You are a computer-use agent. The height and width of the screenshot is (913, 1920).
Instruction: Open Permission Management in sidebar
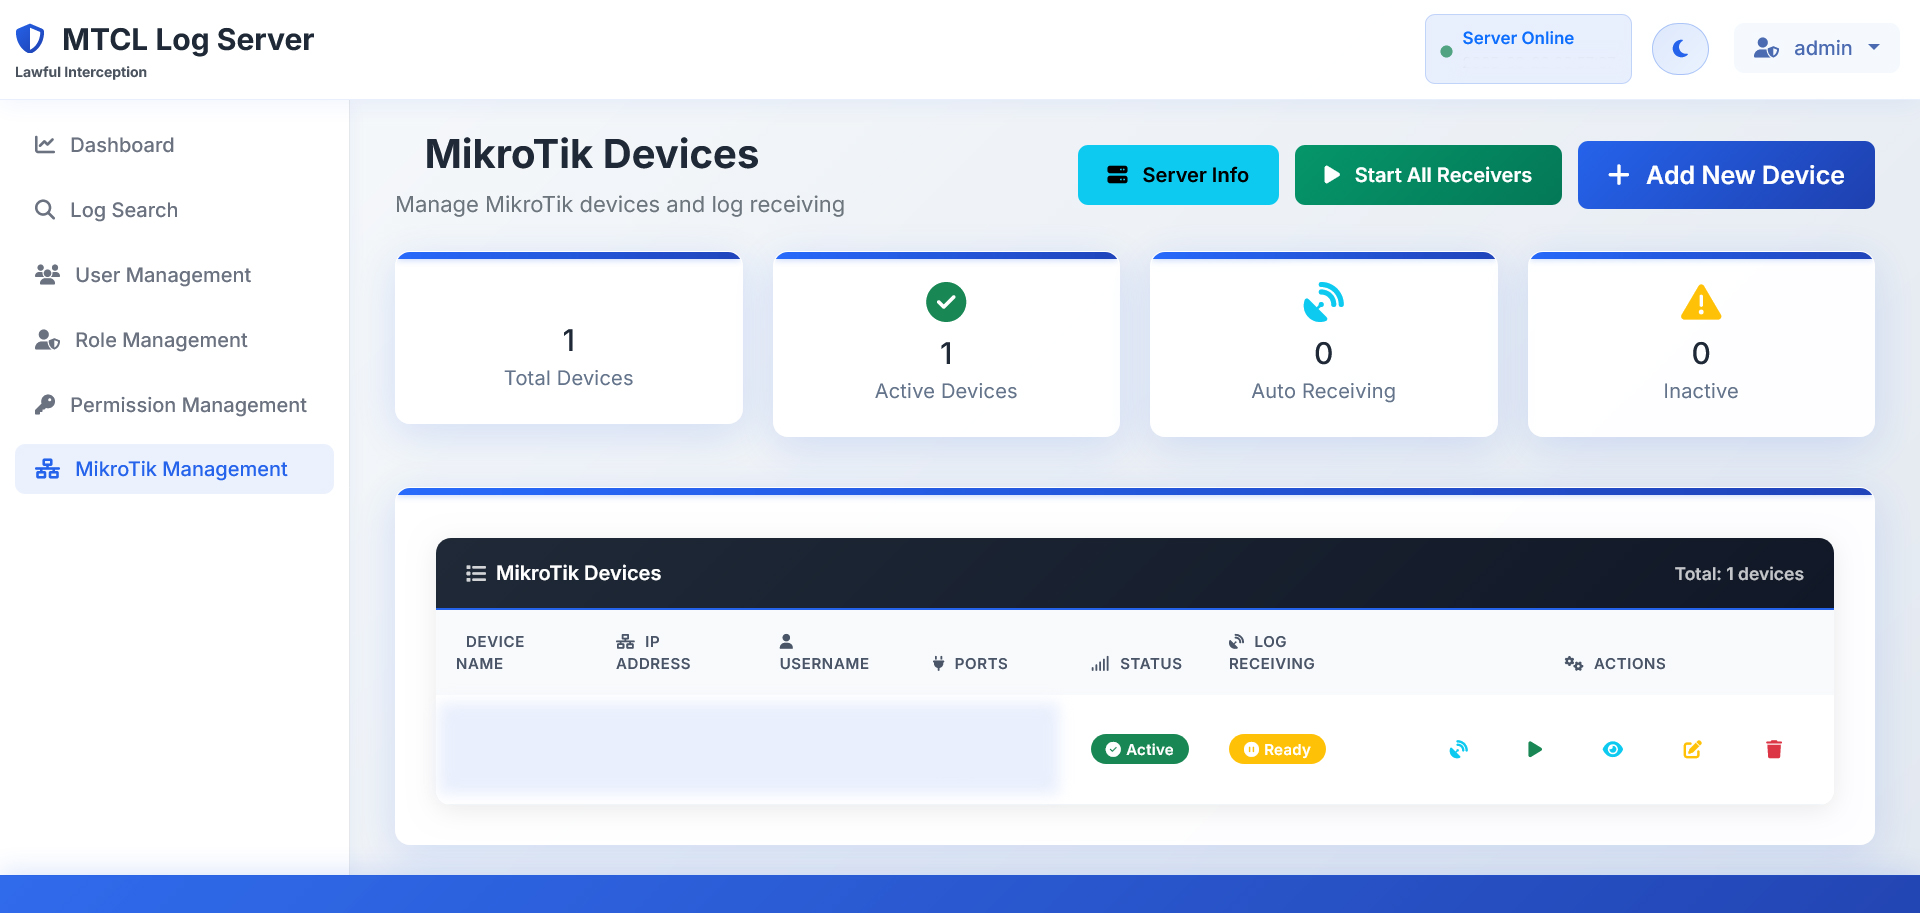188,405
